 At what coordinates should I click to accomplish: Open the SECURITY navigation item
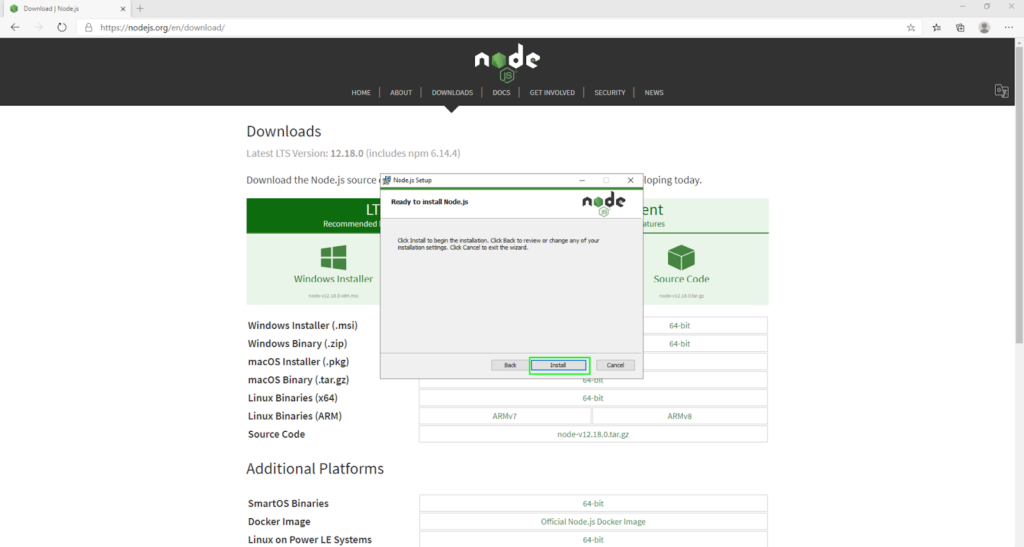tap(609, 92)
